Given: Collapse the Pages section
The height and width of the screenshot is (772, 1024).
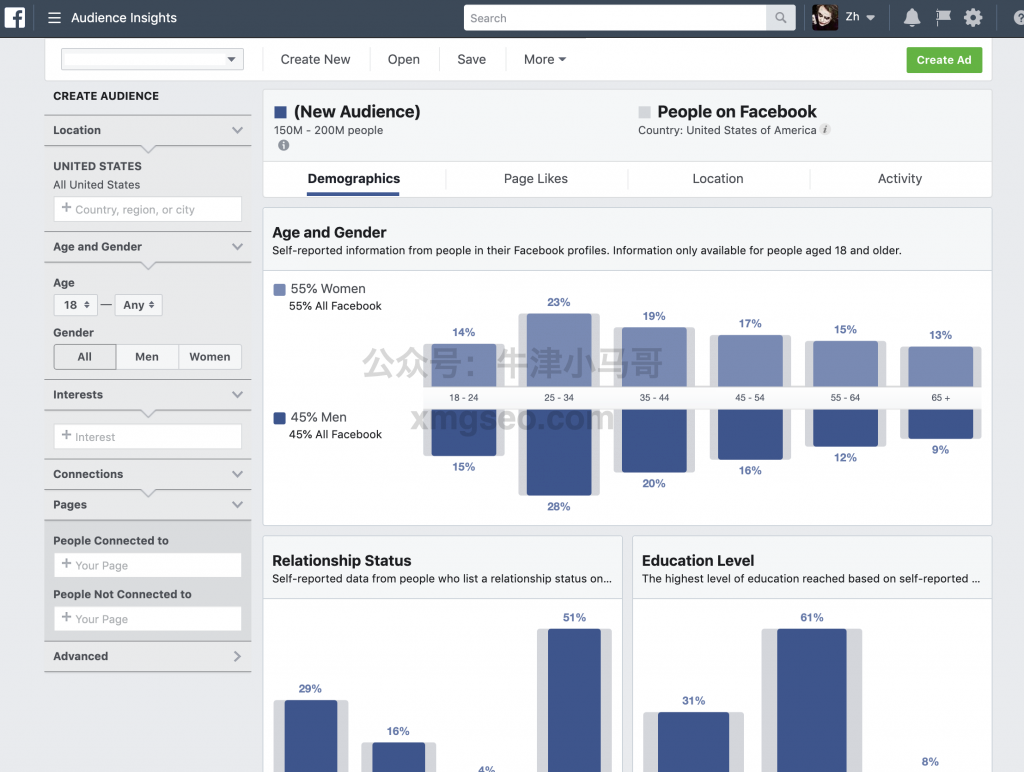Looking at the screenshot, I should click(238, 505).
